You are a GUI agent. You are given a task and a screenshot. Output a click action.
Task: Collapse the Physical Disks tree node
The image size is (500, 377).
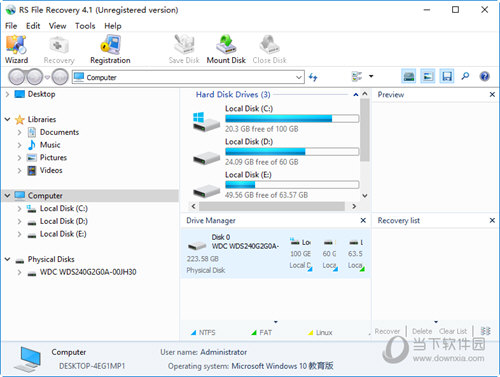pyautogui.click(x=7, y=259)
